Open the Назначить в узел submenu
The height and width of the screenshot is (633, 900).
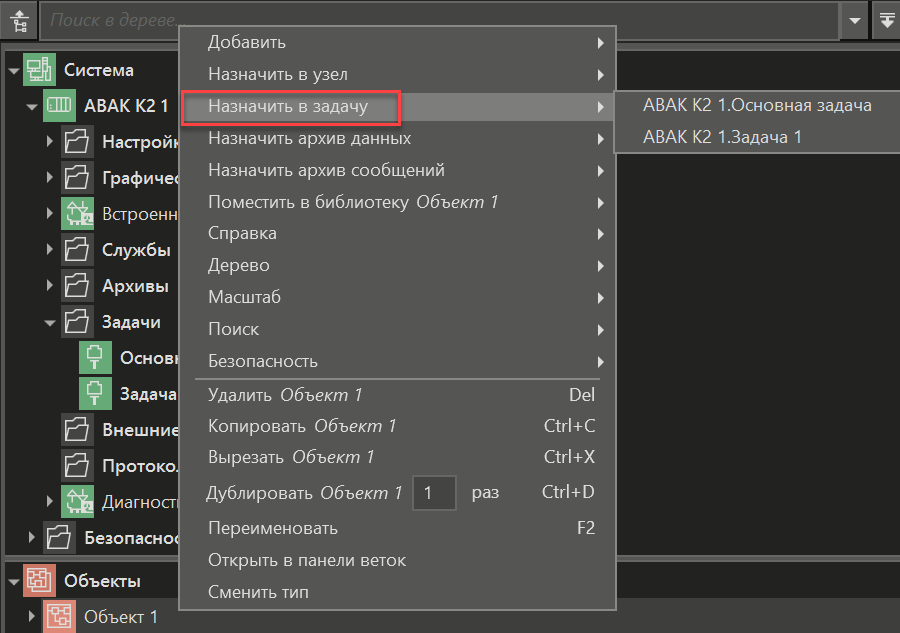(x=397, y=75)
